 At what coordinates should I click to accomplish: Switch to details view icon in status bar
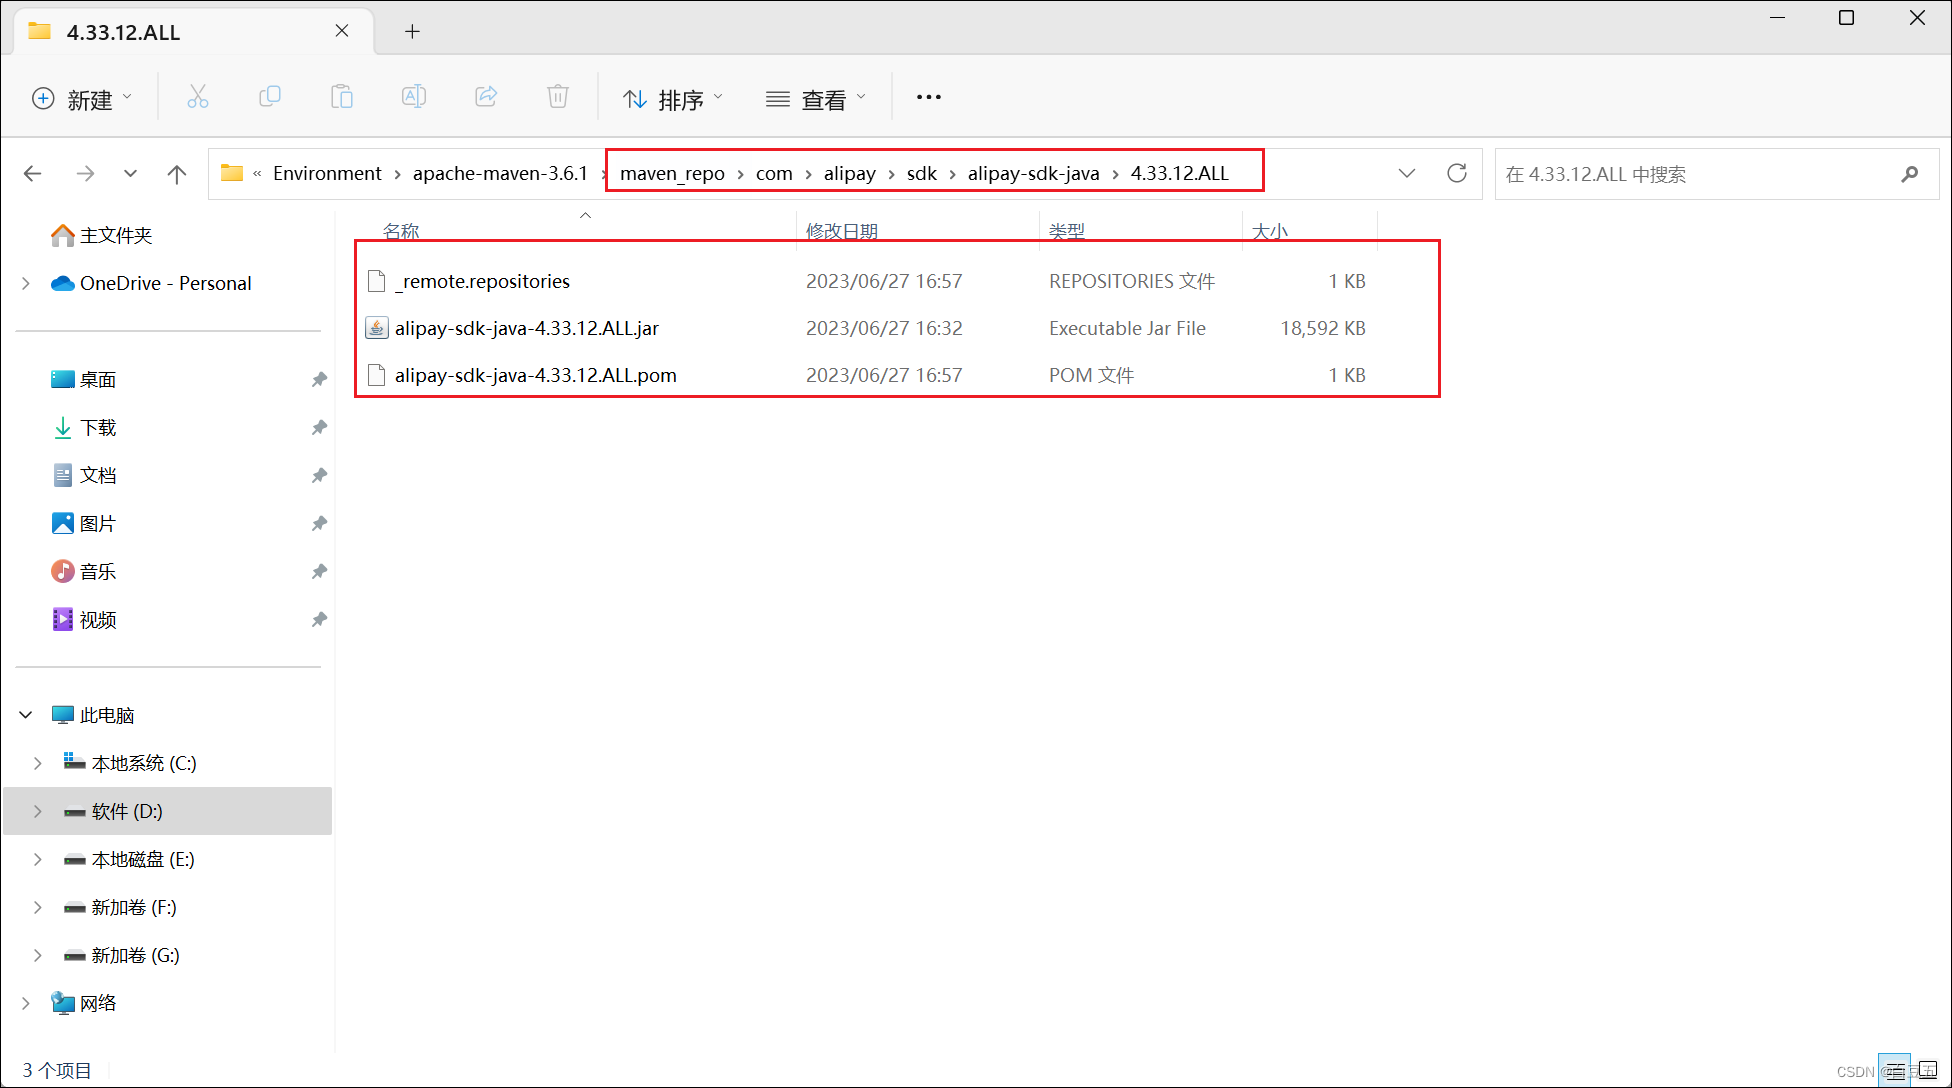(1895, 1071)
